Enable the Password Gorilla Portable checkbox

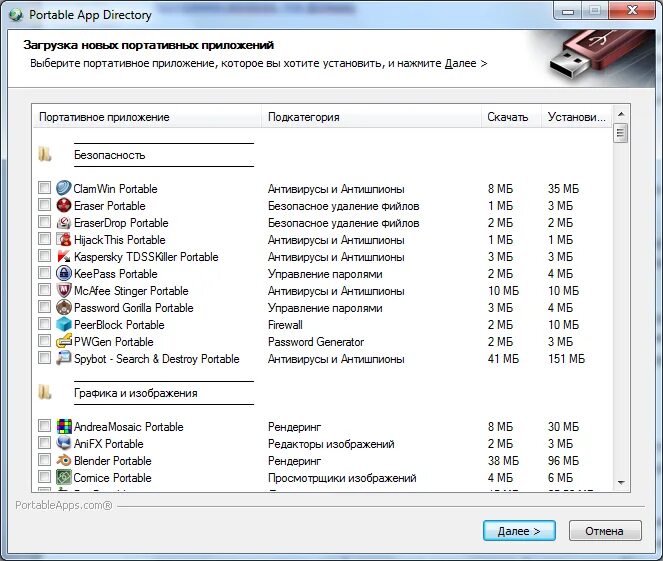click(x=44, y=306)
